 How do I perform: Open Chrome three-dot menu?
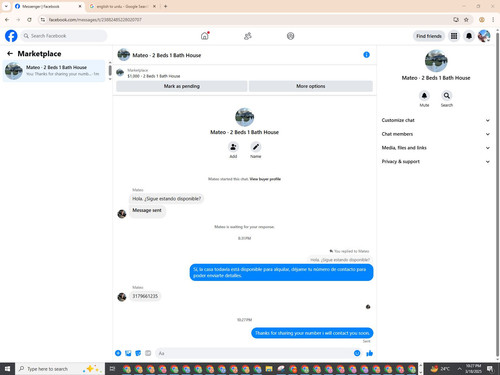493,20
